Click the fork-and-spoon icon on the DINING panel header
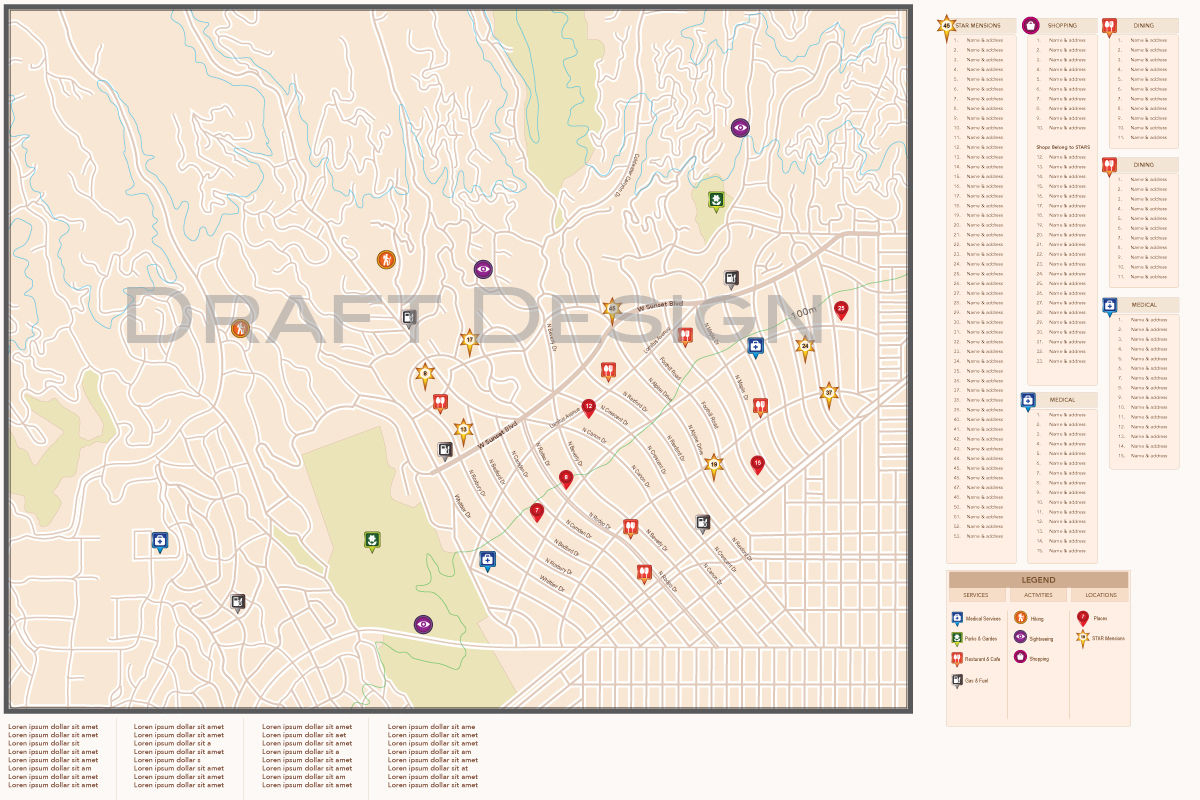The image size is (1200, 800). coord(1110,24)
